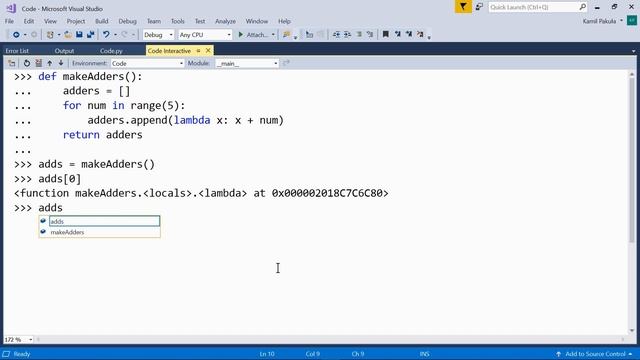Open the File menu

(x=9, y=21)
